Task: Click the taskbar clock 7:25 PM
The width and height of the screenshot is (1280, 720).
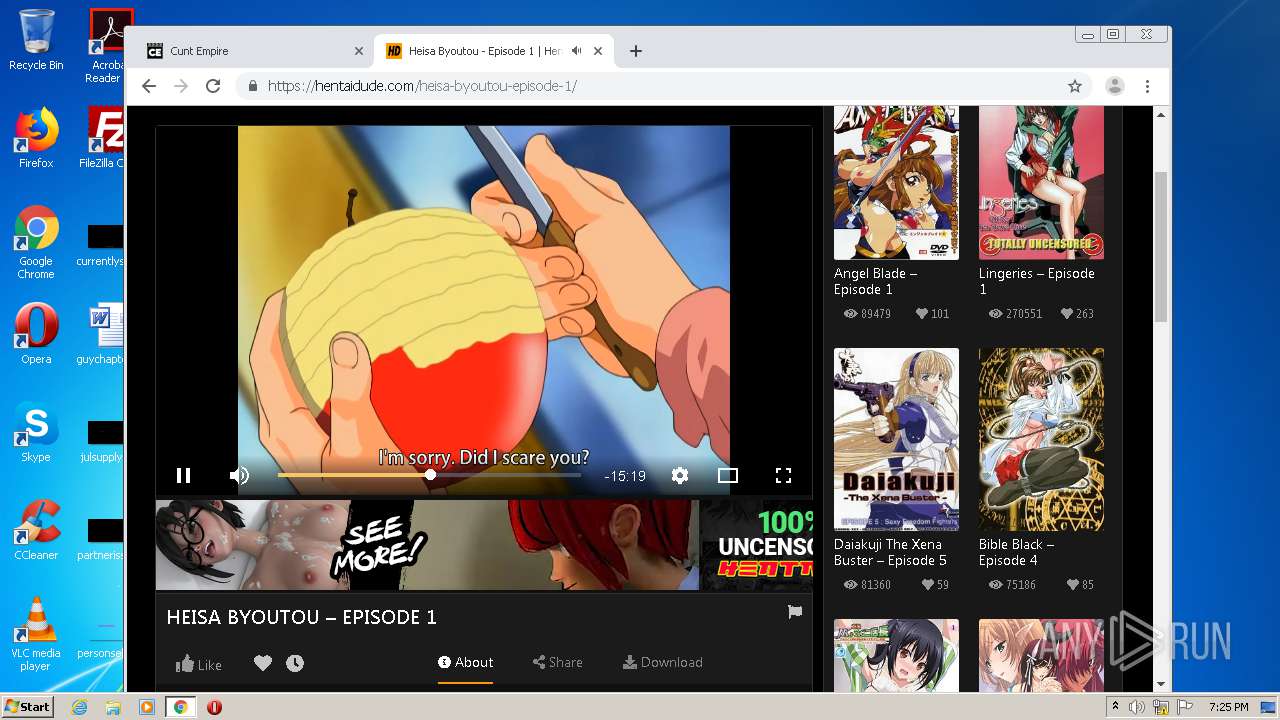Action: pos(1228,707)
